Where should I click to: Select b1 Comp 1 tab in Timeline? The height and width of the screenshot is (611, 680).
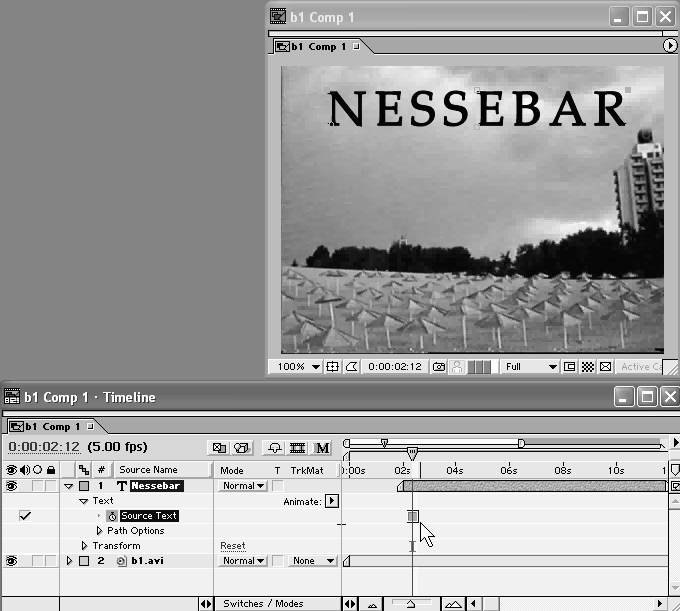[48, 426]
